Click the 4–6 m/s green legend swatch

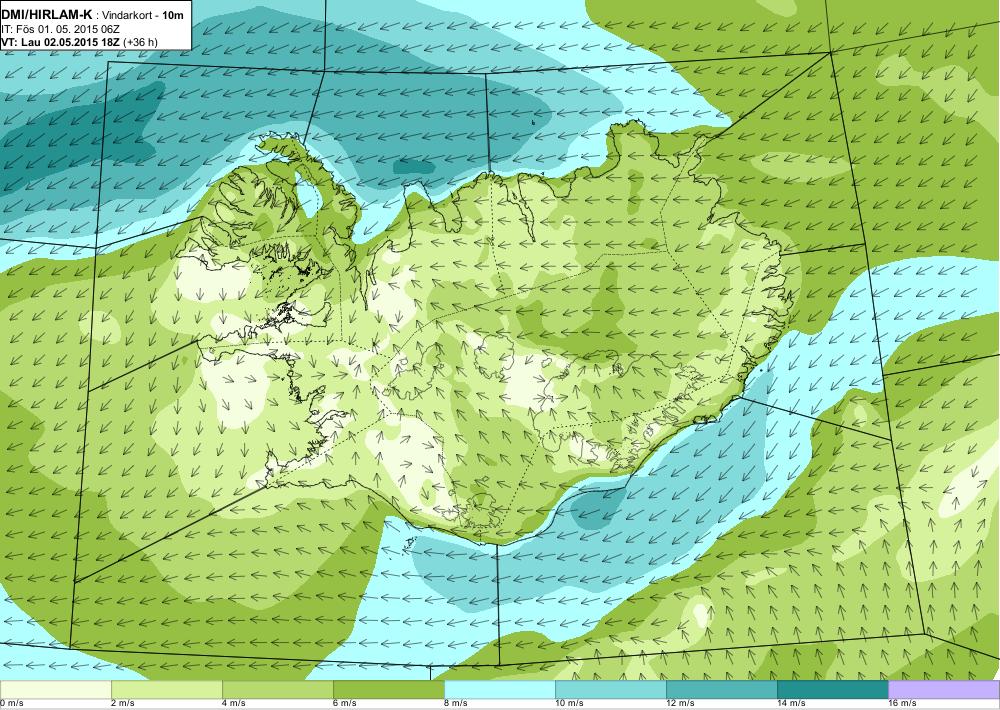277,689
